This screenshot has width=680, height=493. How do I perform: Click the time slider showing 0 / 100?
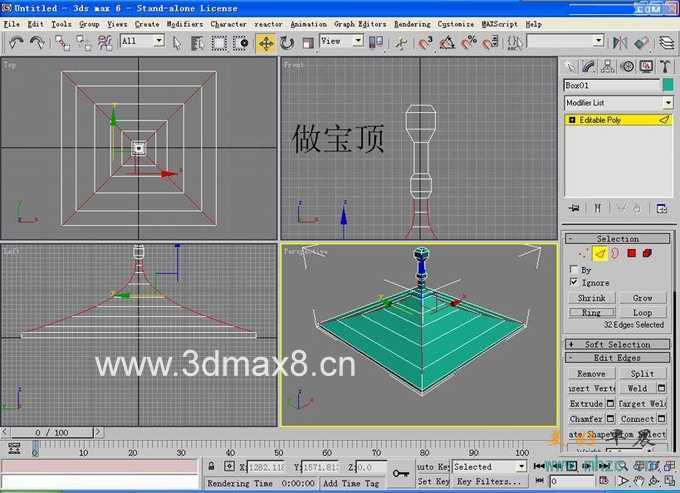click(51, 432)
